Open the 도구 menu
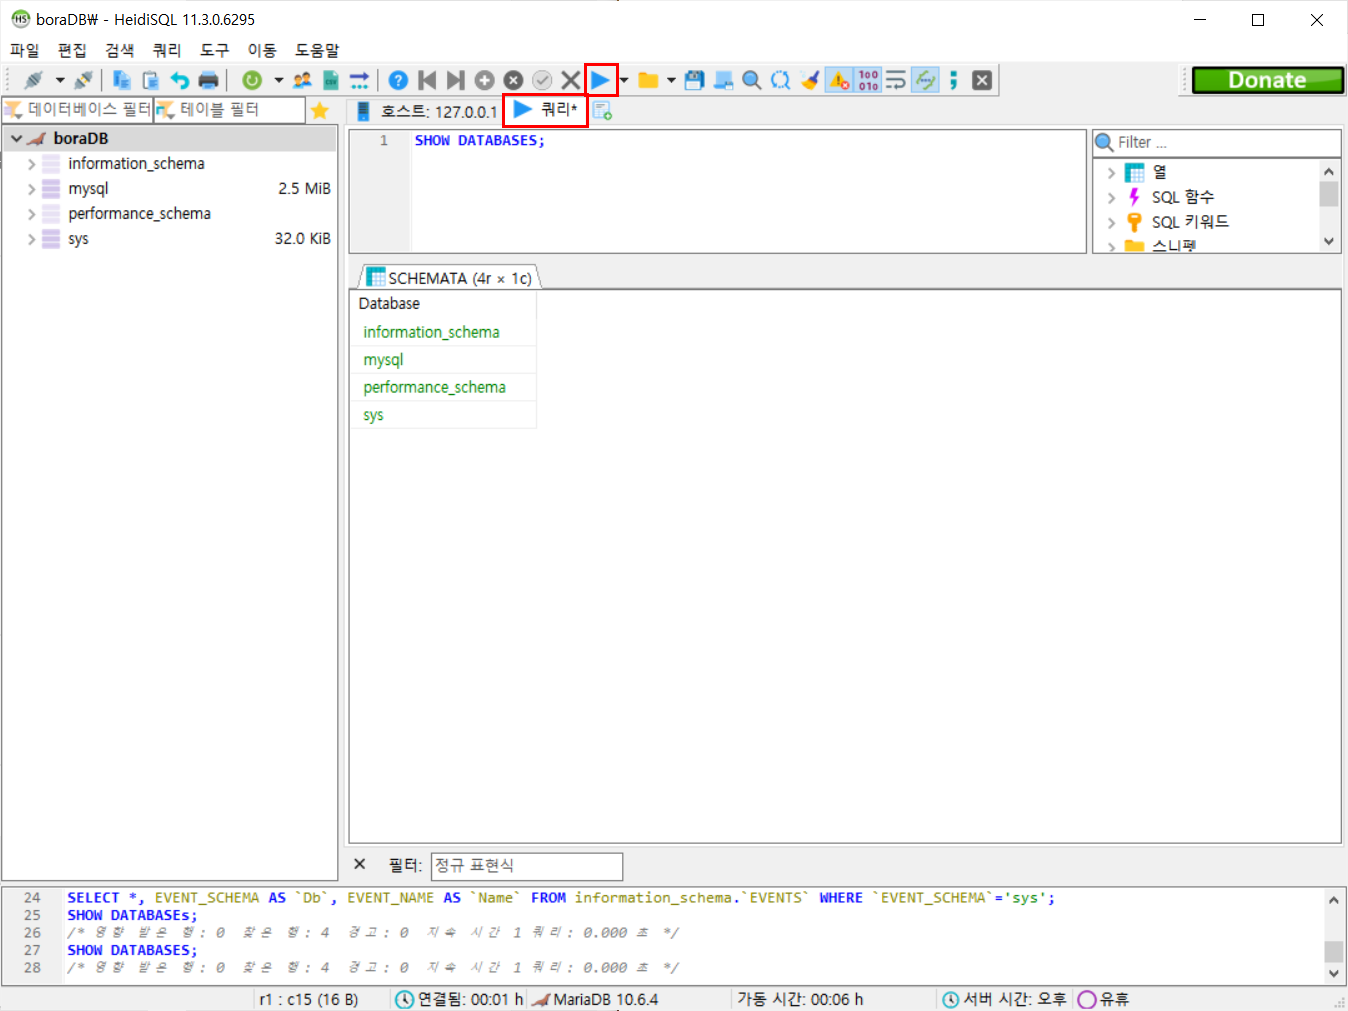Screen dimensions: 1348x1011 point(214,50)
